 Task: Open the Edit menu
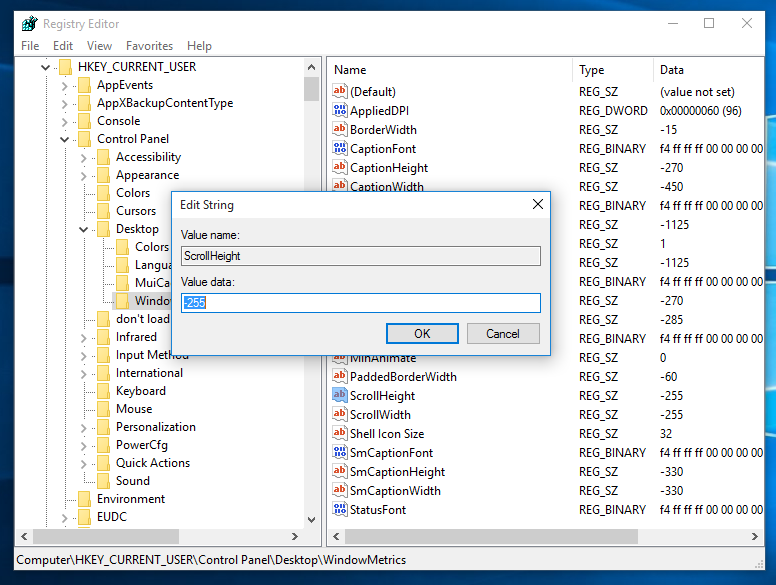[63, 46]
